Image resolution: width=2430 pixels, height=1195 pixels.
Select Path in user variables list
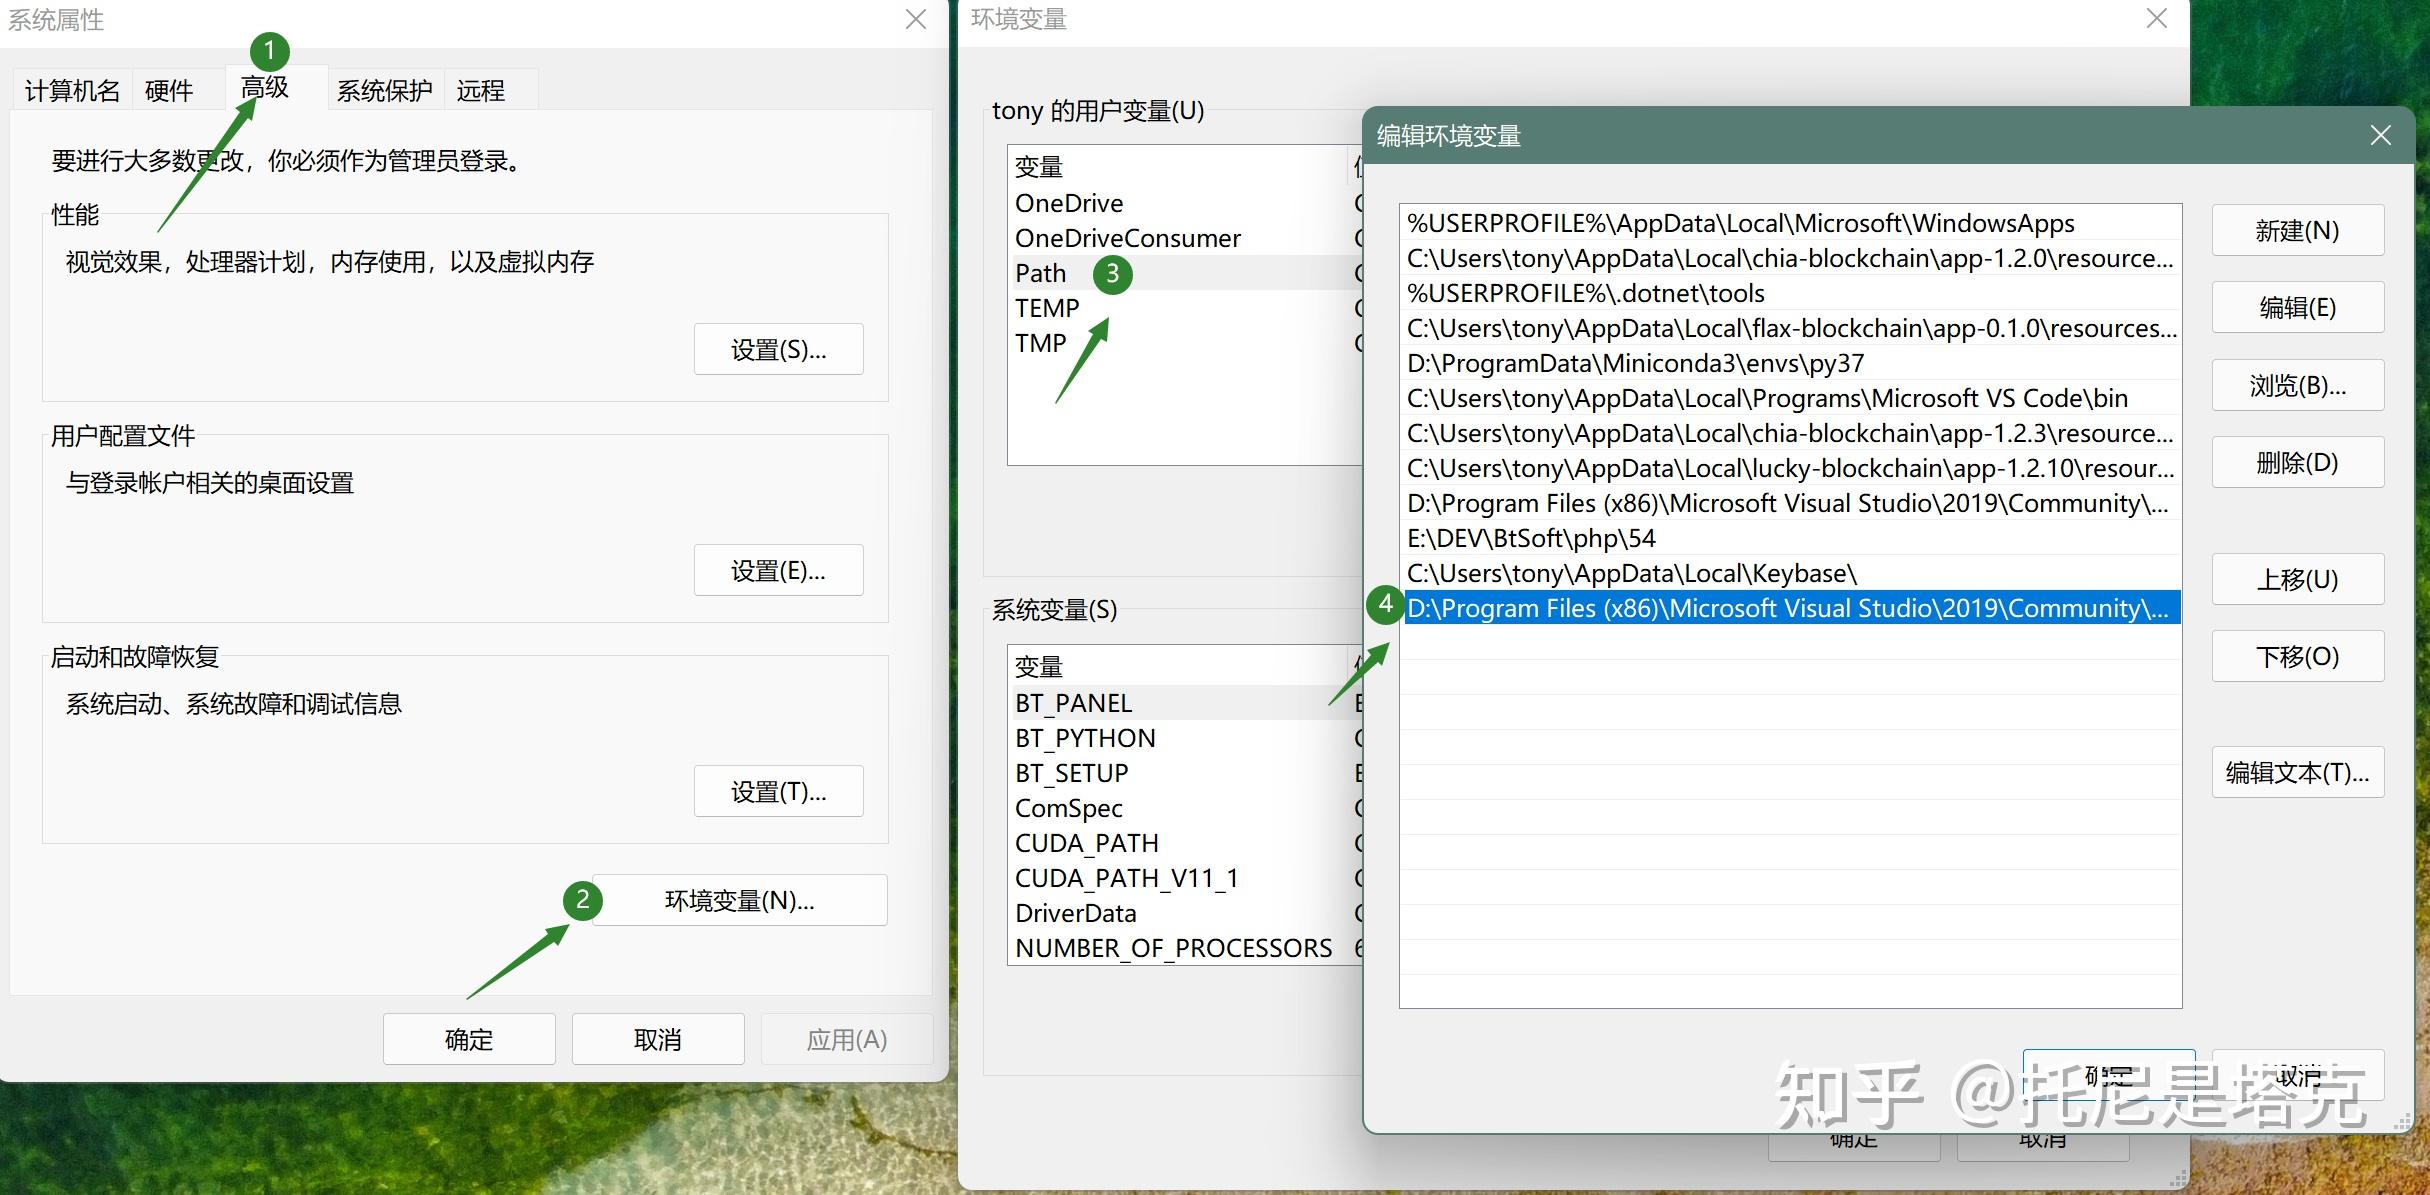(1041, 273)
